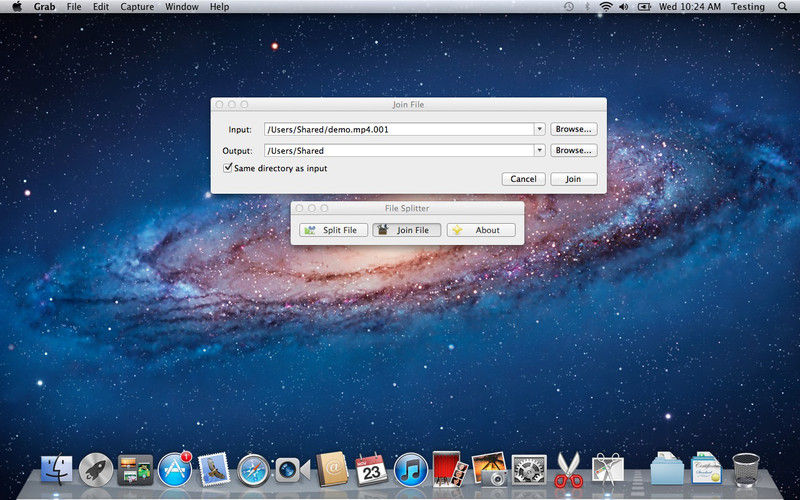Expand the Output path dropdown arrow
Viewport: 800px width, 500px height.
pyautogui.click(x=540, y=151)
